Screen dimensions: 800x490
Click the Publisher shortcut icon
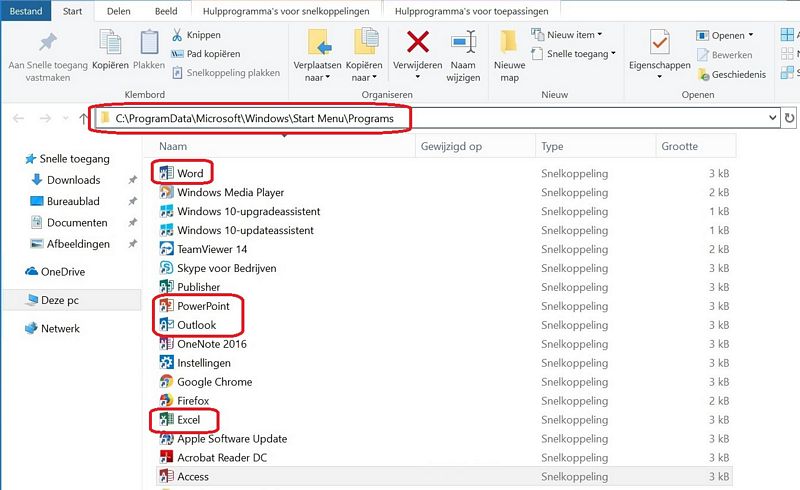[166, 287]
